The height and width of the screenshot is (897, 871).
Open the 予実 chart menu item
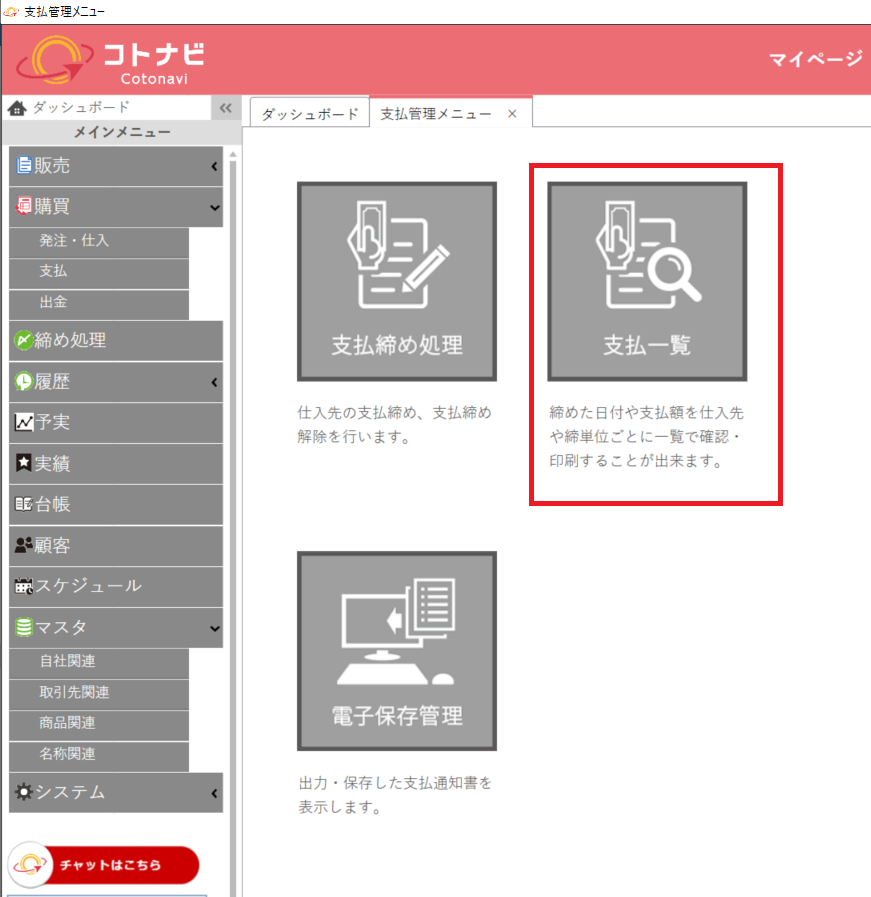pos(115,423)
